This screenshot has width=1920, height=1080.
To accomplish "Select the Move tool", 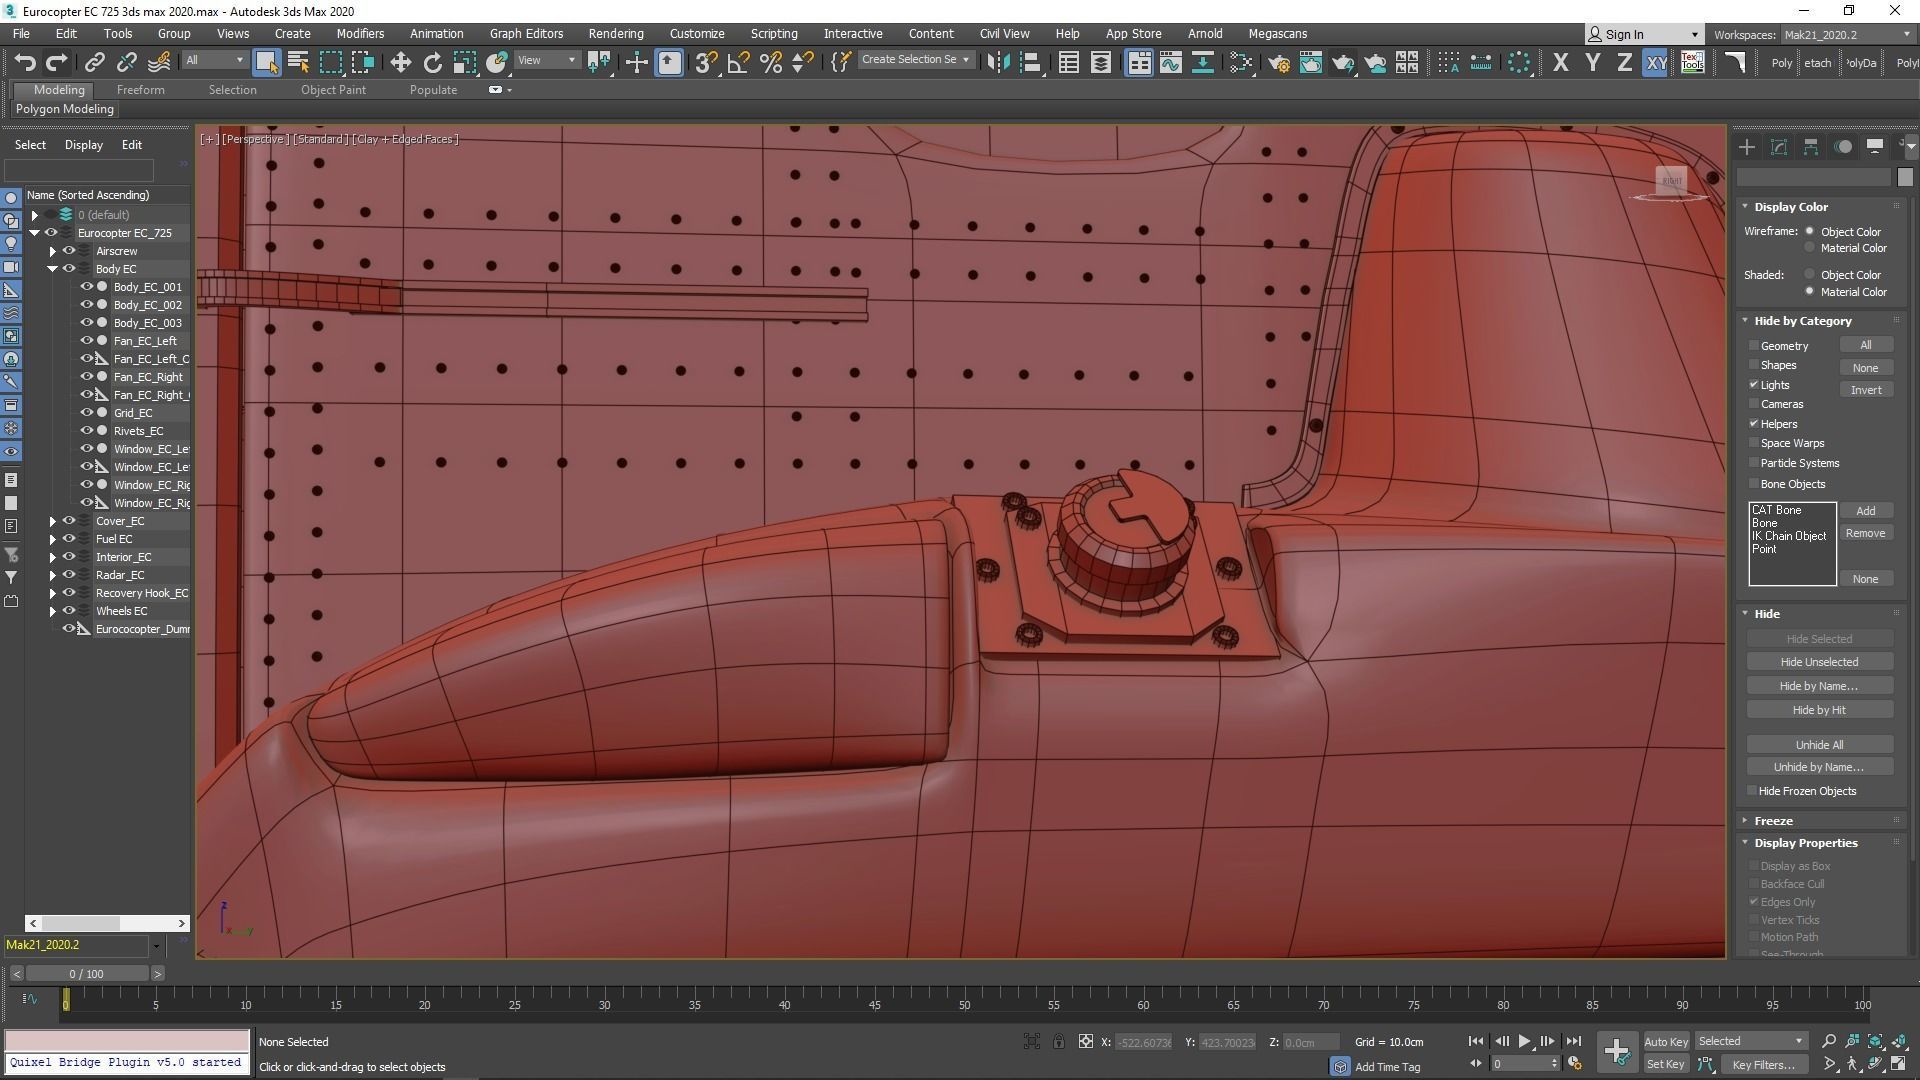I will point(400,62).
